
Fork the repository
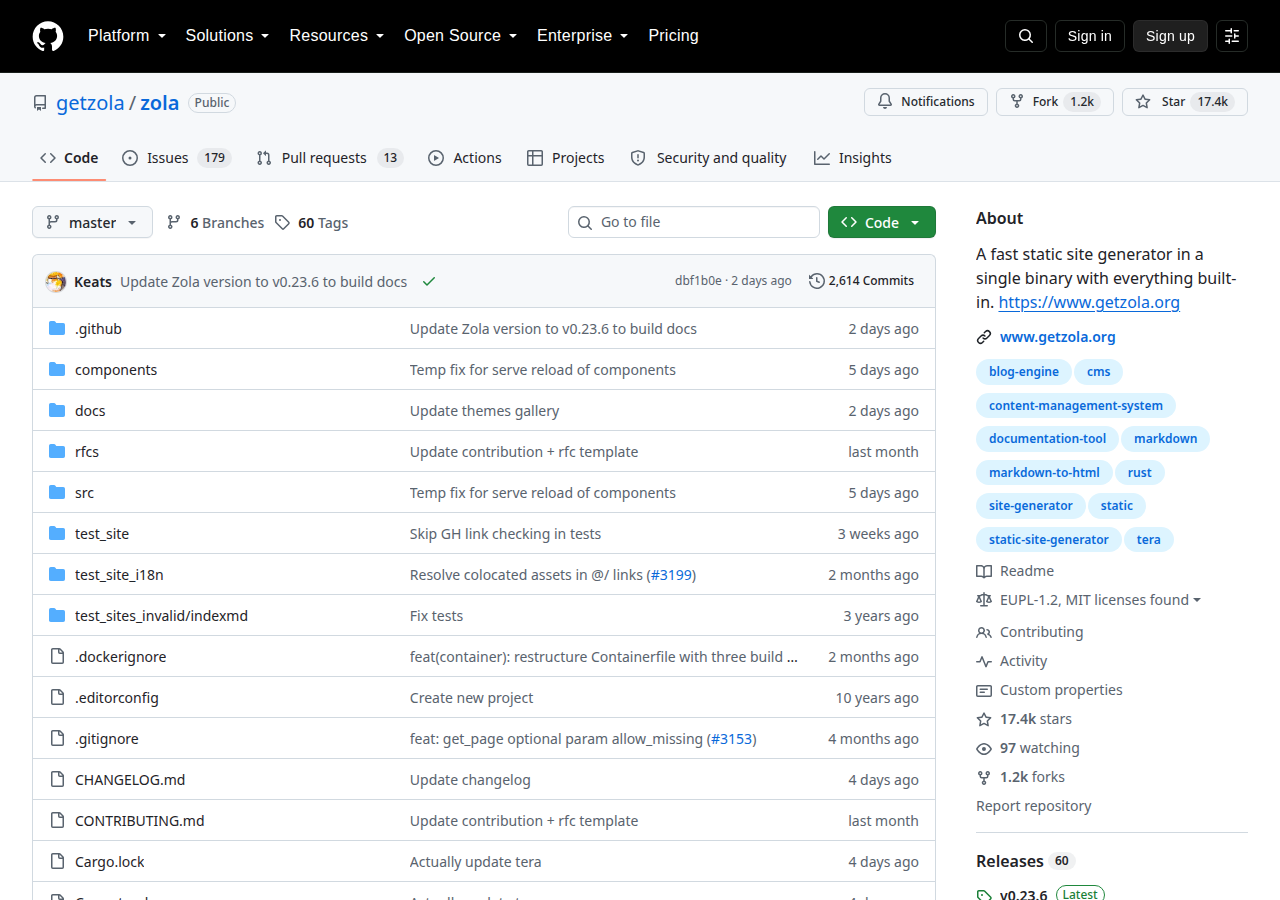coord(1055,102)
